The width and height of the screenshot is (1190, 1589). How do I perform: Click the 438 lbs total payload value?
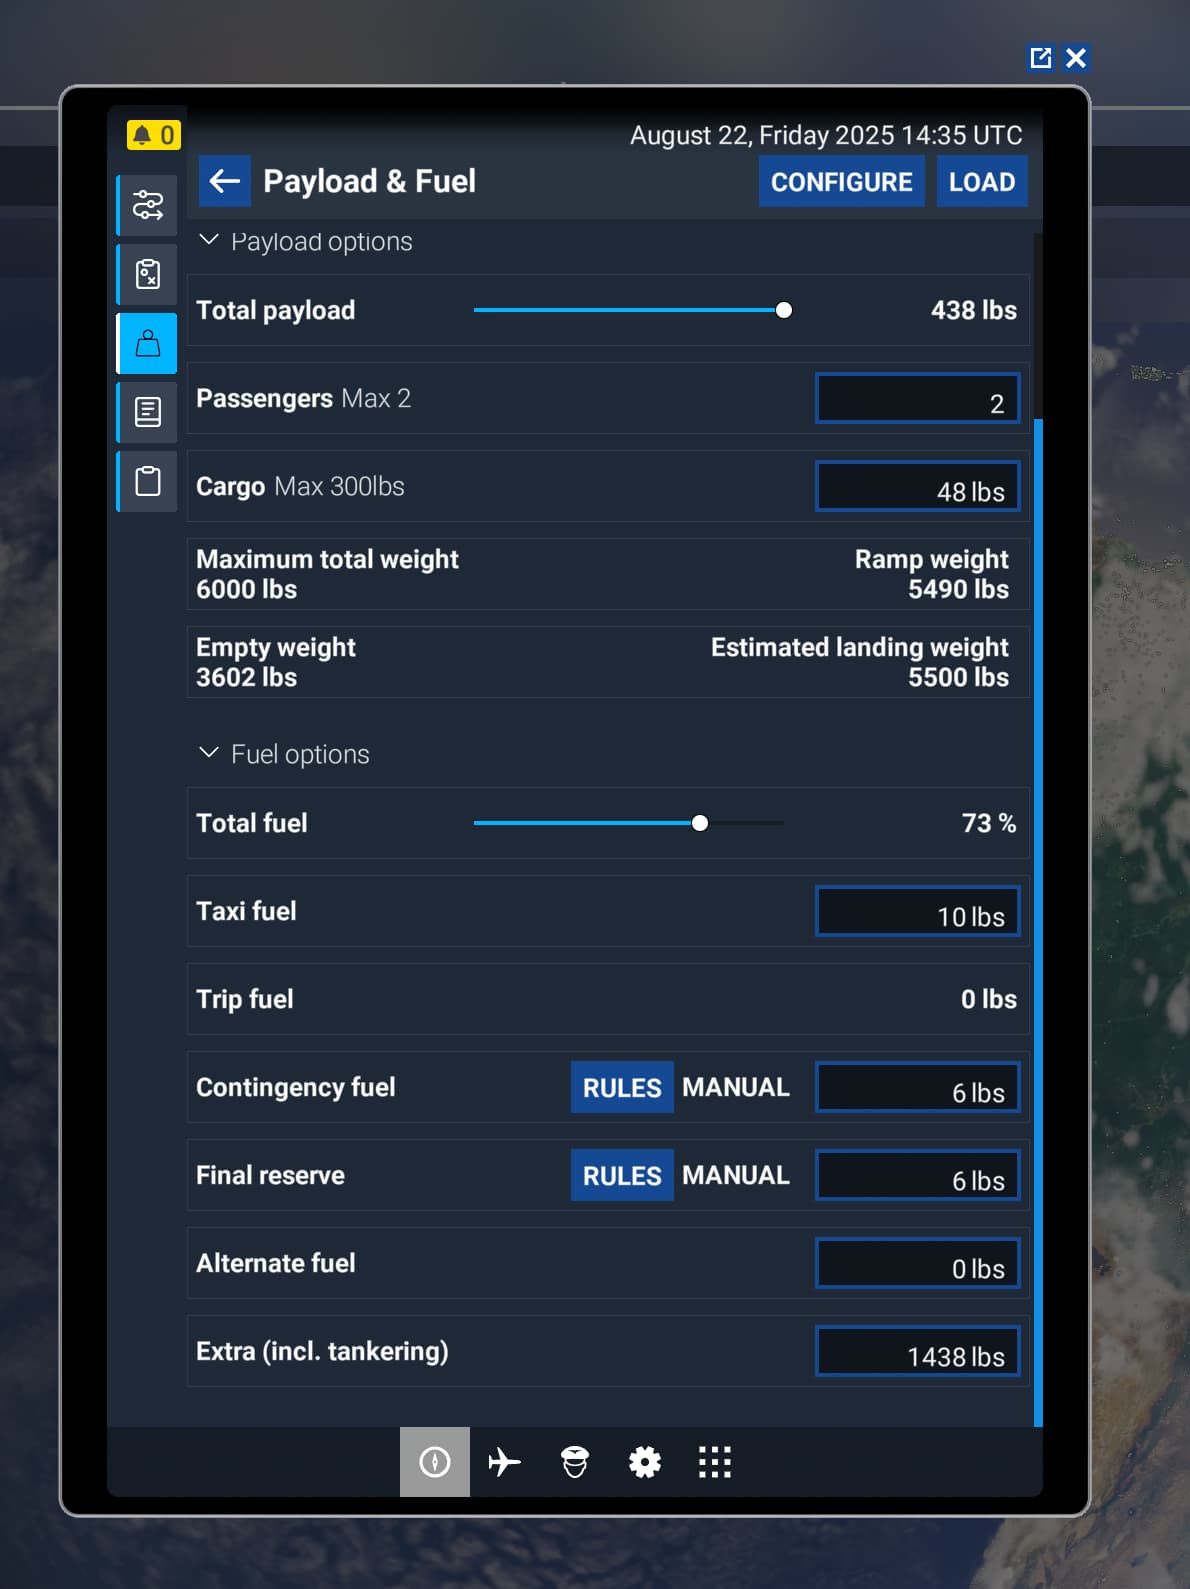pyautogui.click(x=974, y=310)
